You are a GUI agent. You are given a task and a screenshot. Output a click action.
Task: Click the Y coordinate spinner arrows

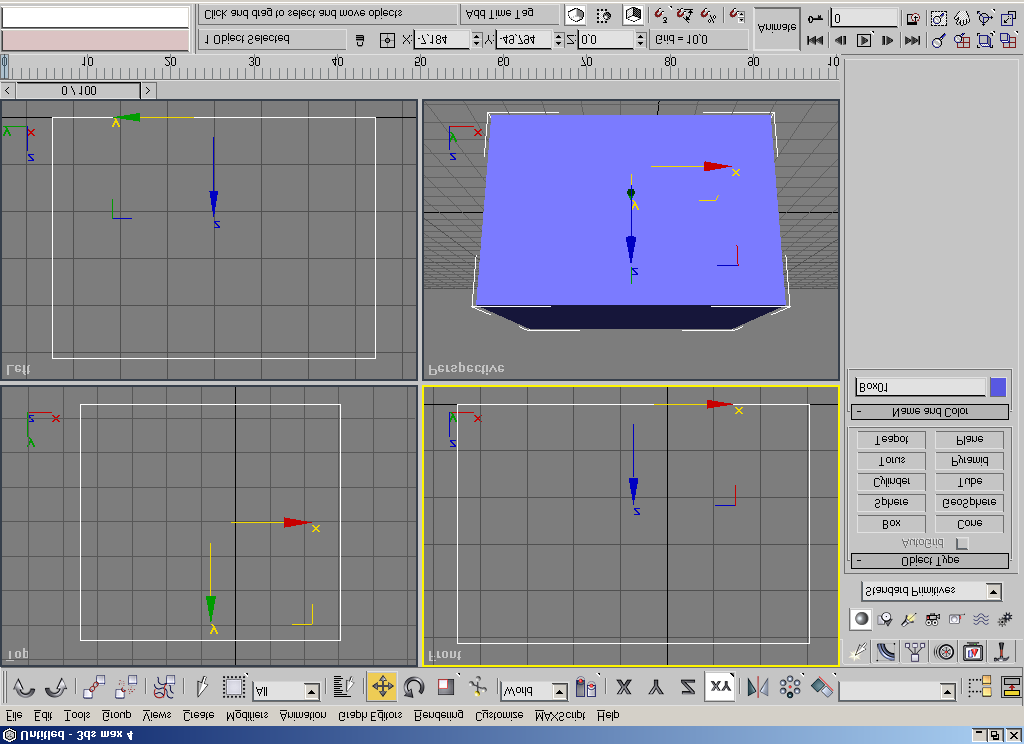click(x=558, y=40)
